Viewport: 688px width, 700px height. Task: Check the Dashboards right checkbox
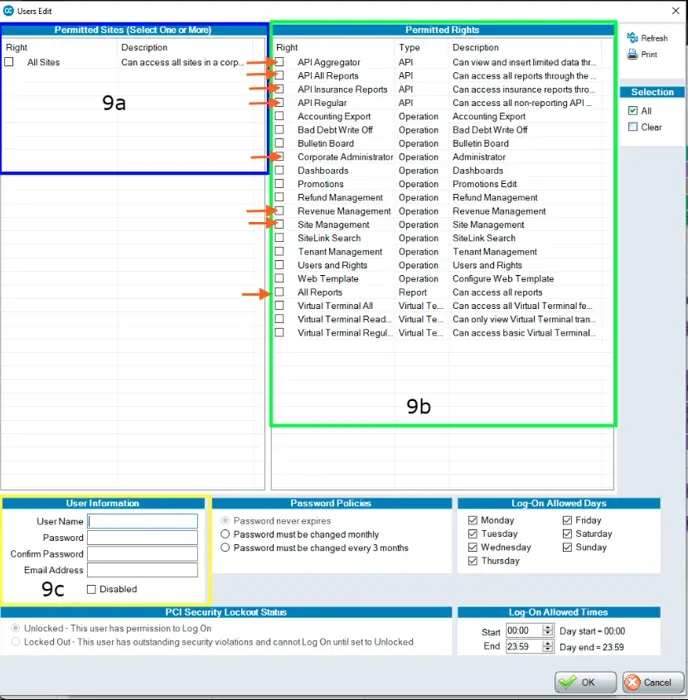(x=279, y=171)
